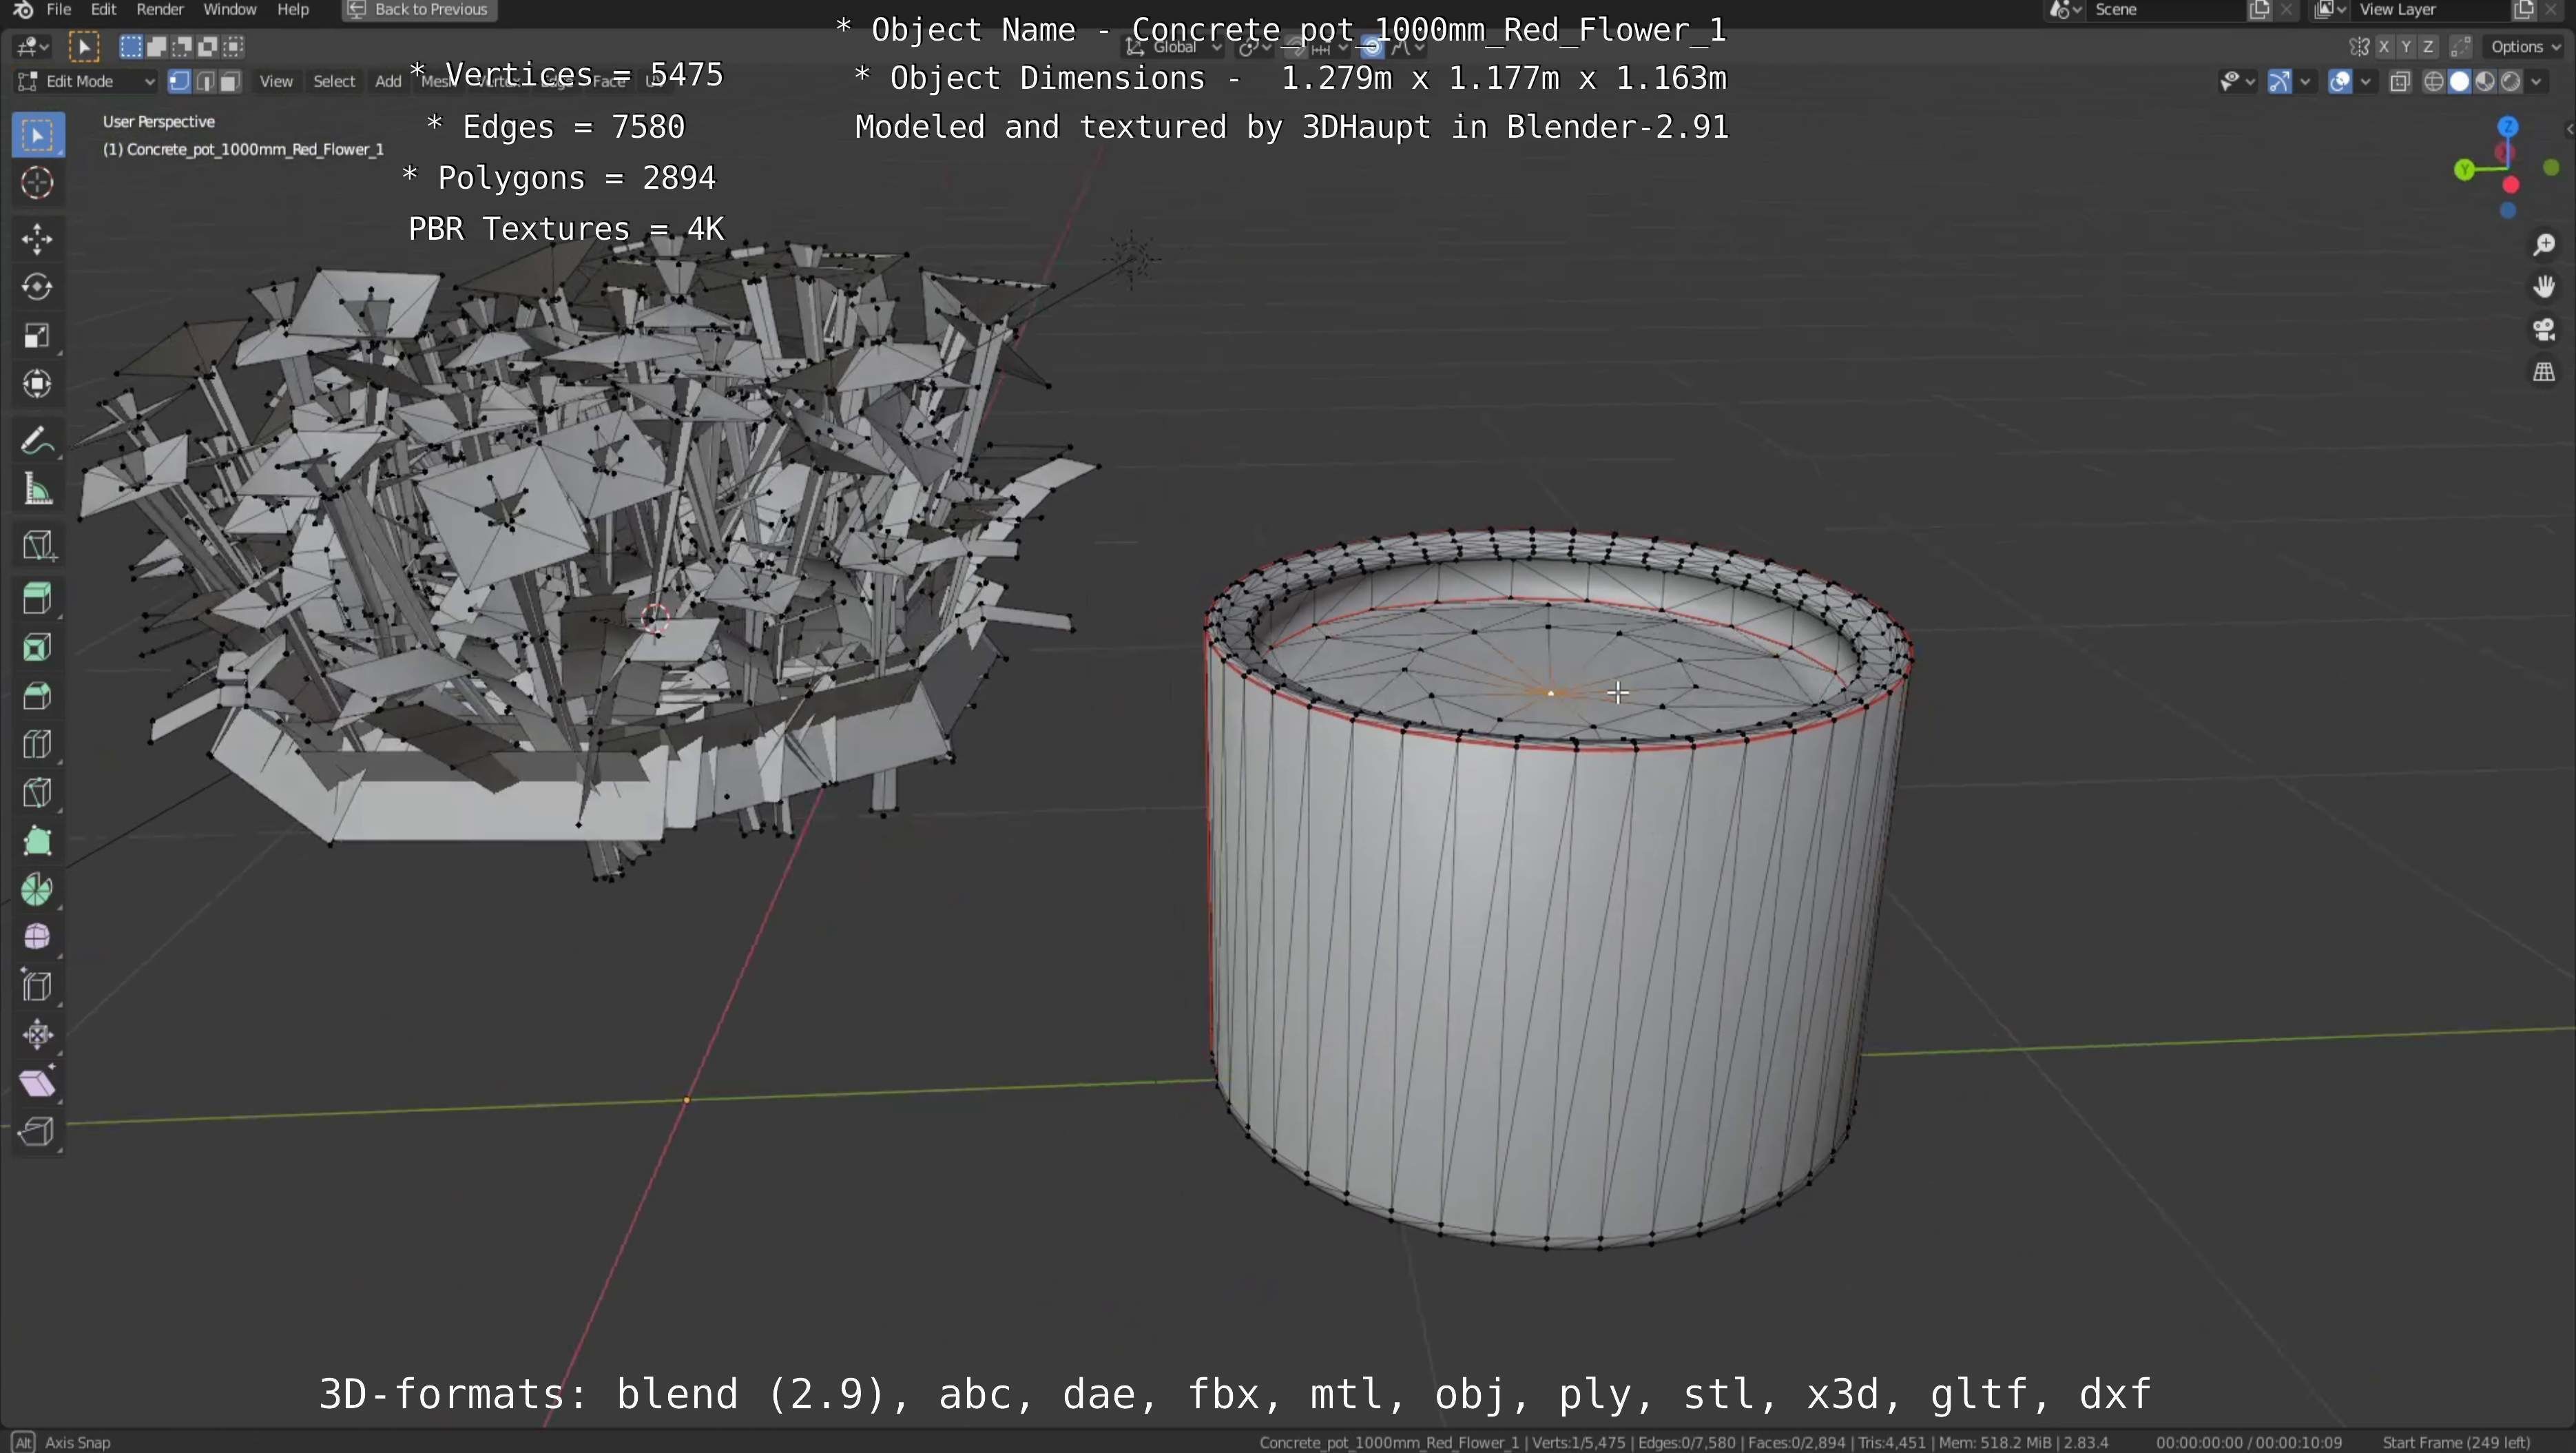
Task: Click Back to Previous button
Action: click(x=419, y=10)
